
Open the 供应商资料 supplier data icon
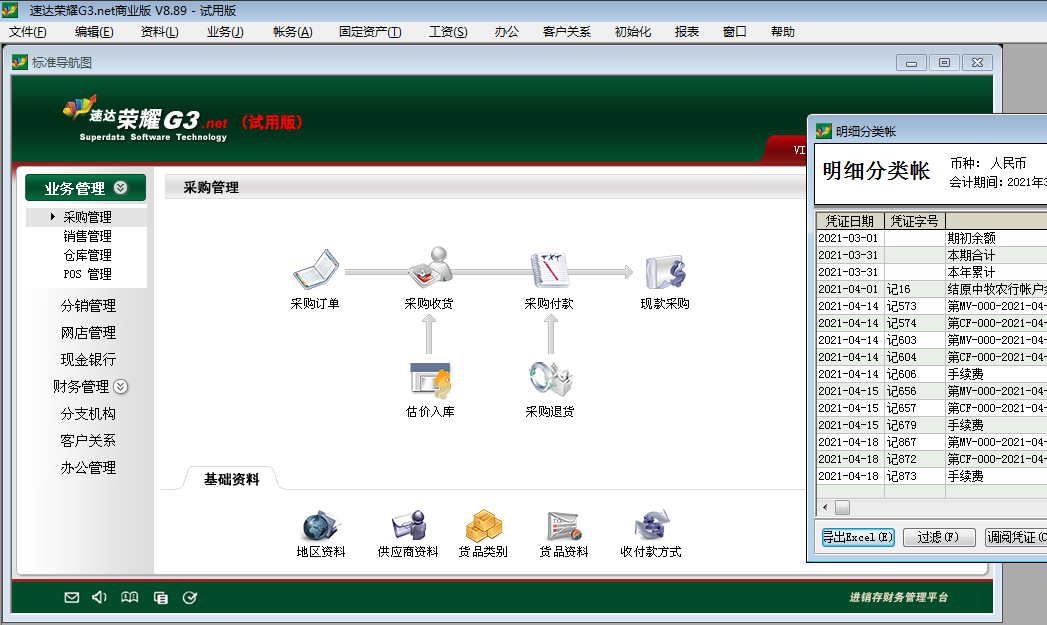409,526
